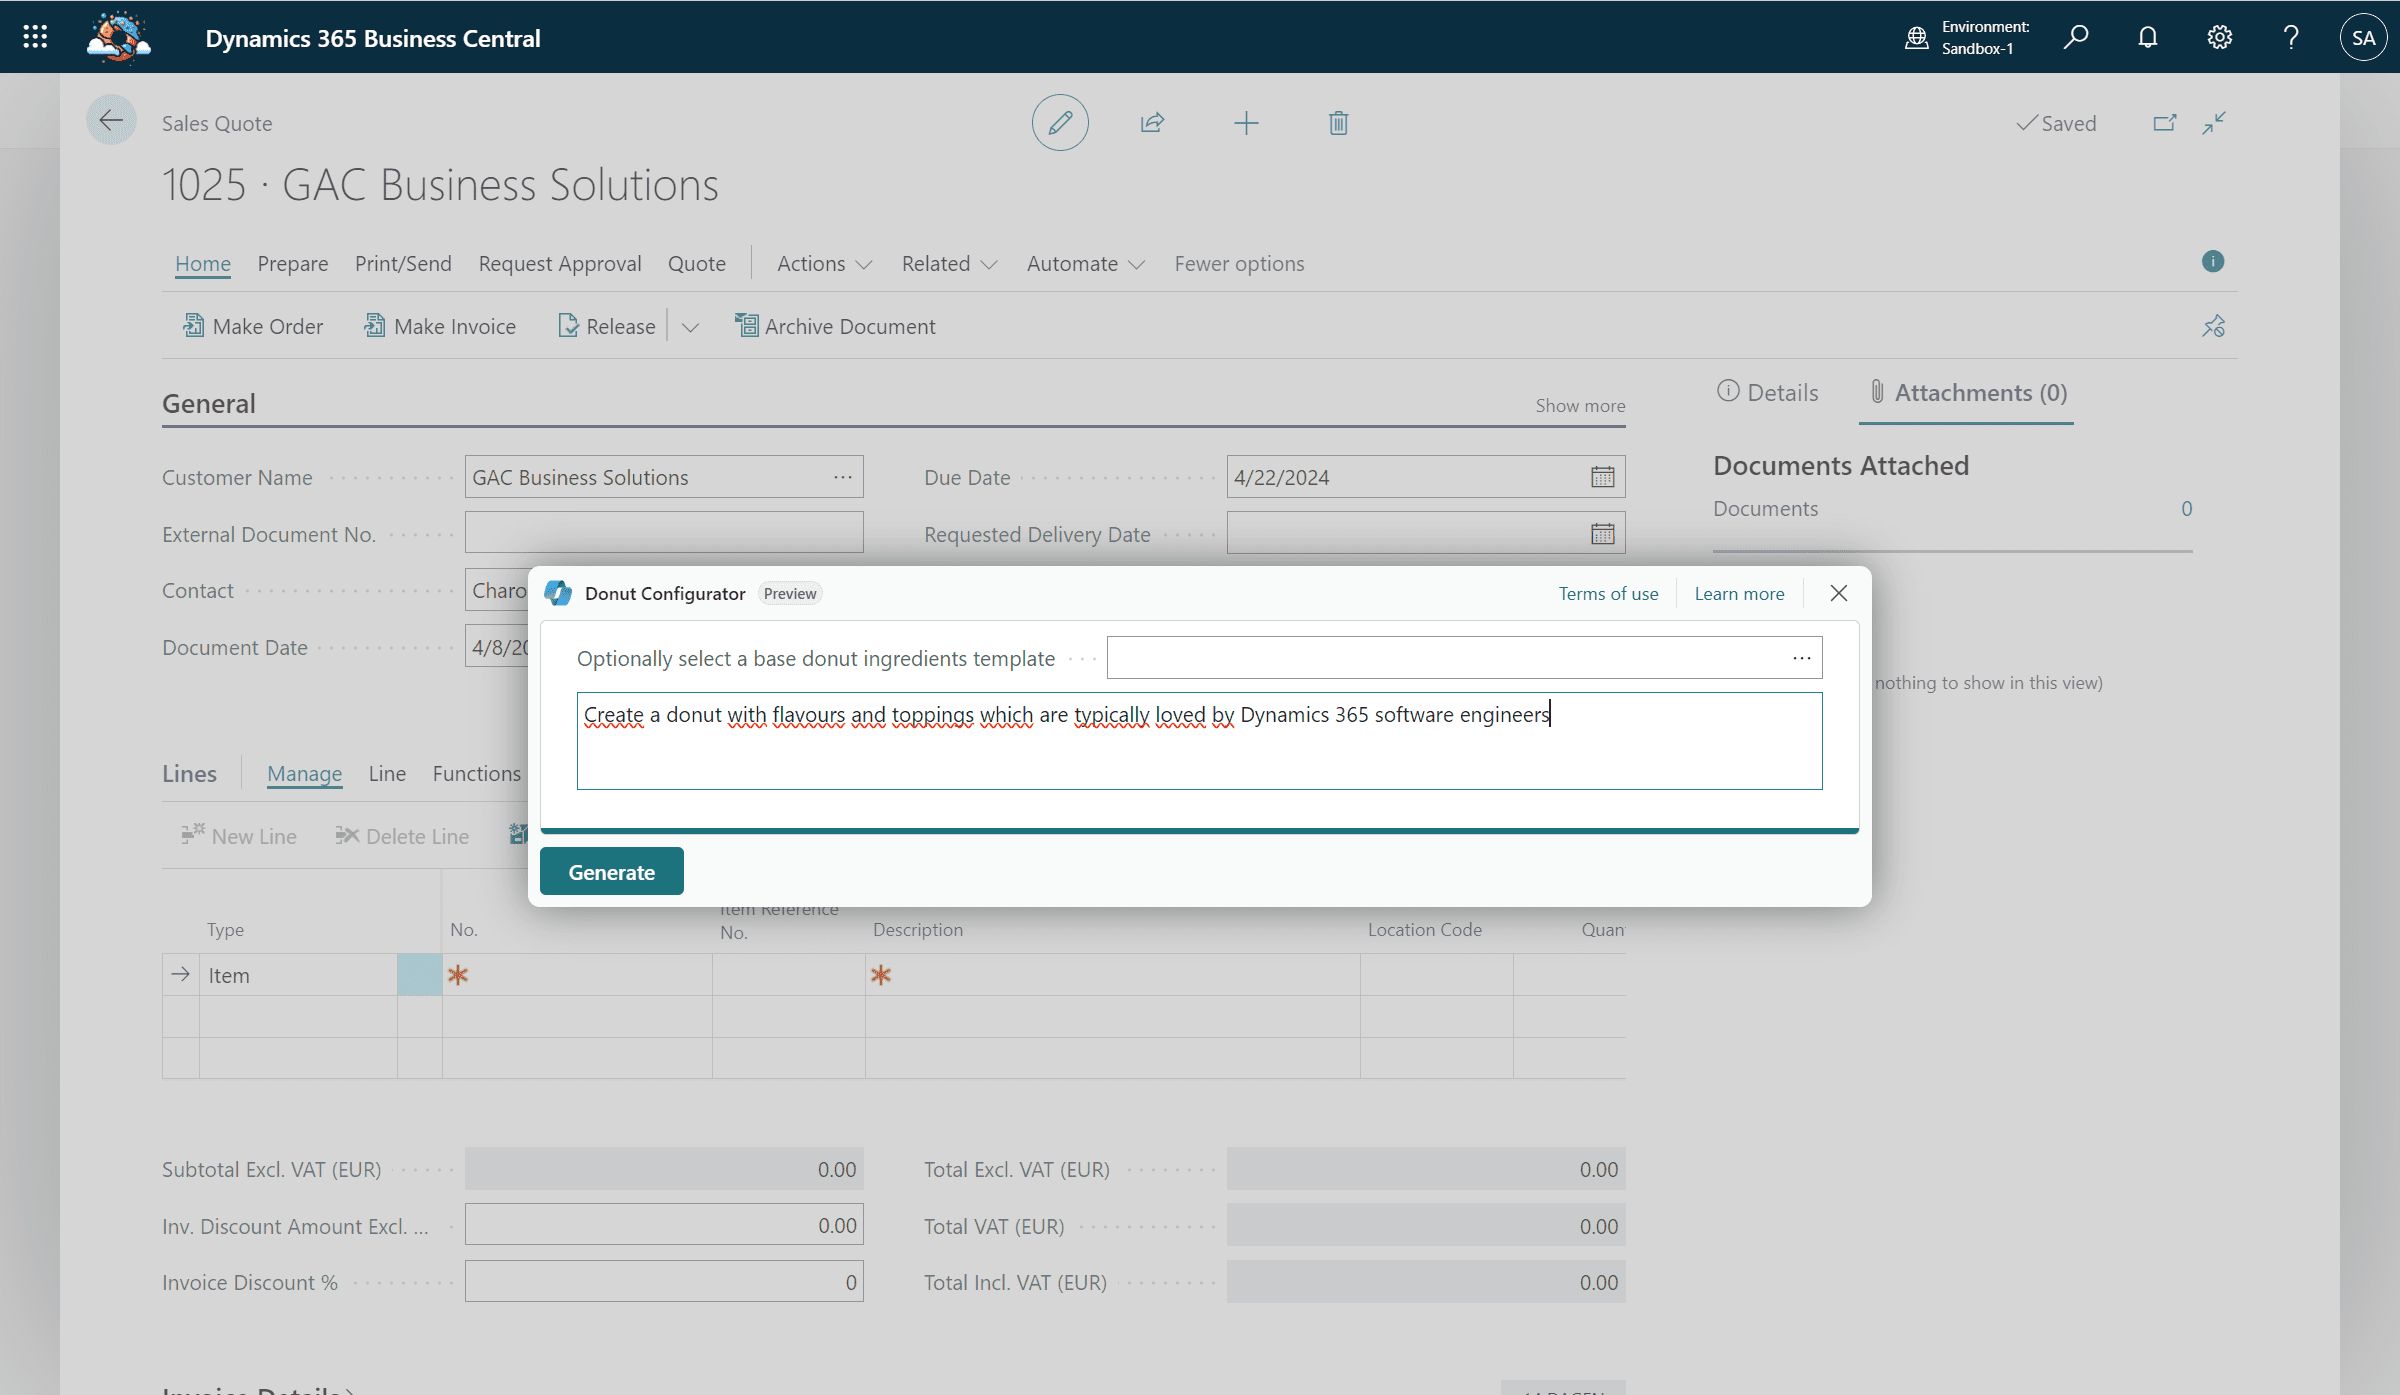Image resolution: width=2400 pixels, height=1395 pixels.
Task: Click Show more in General section
Action: pos(1580,405)
